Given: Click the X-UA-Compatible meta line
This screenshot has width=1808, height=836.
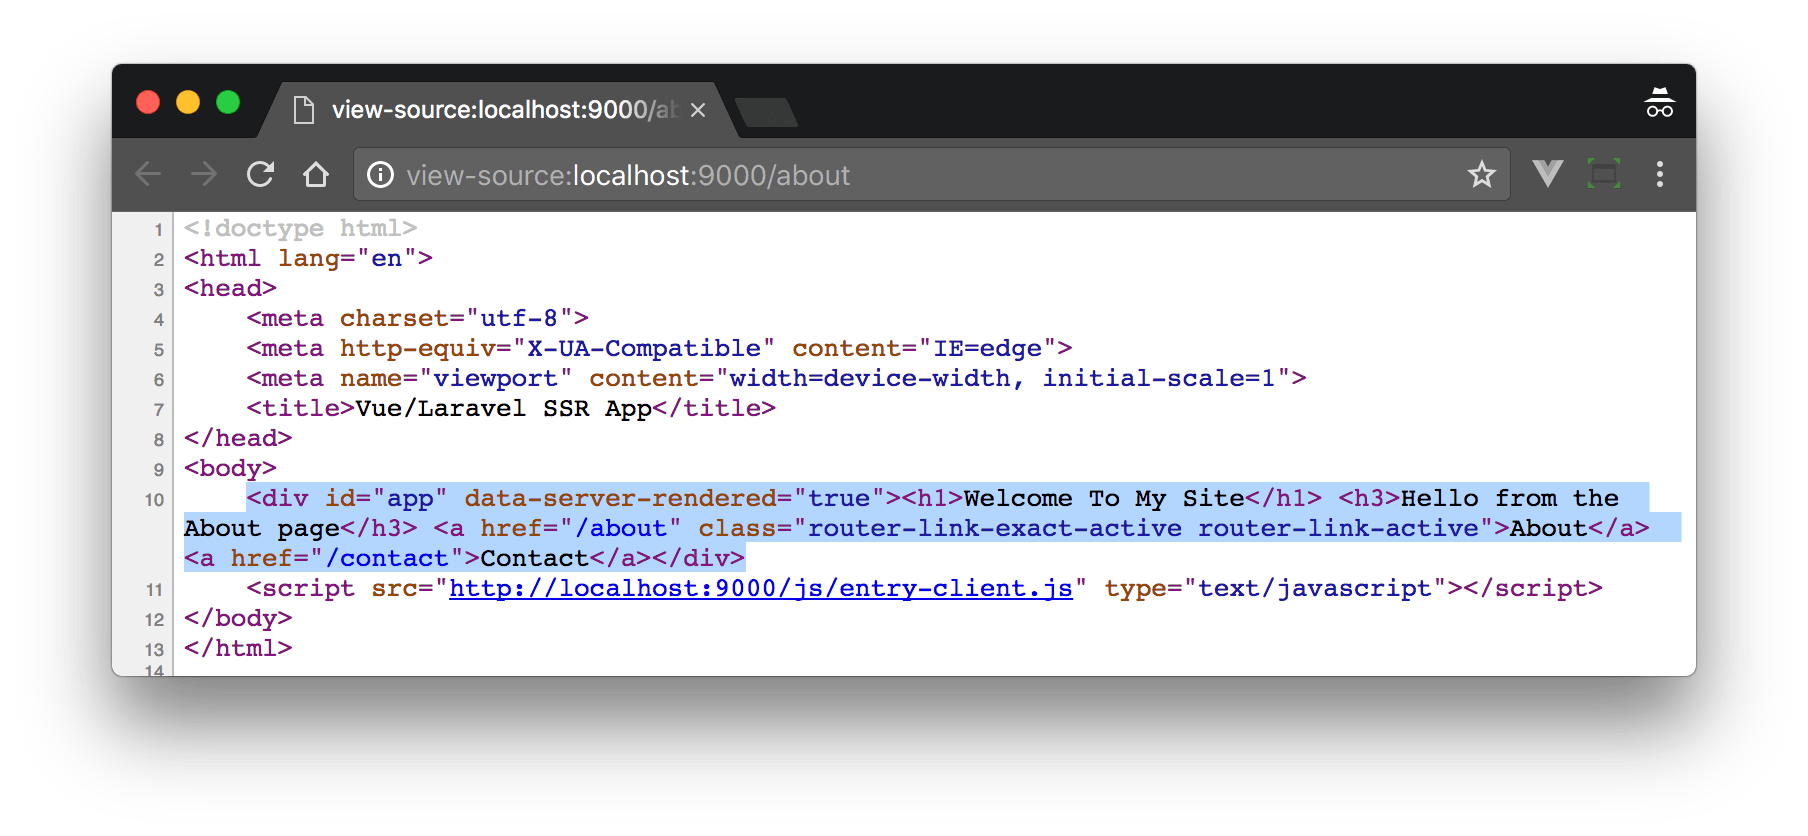Looking at the screenshot, I should [x=659, y=348].
